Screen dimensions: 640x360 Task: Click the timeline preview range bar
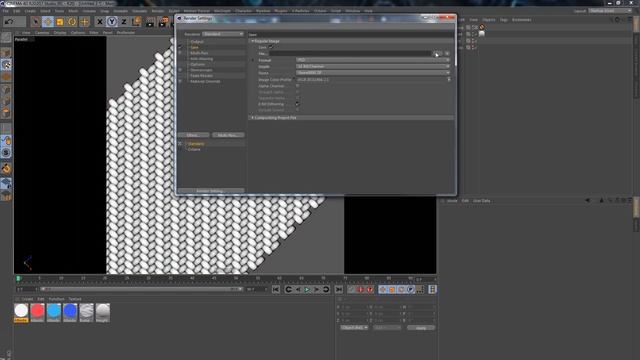141,289
